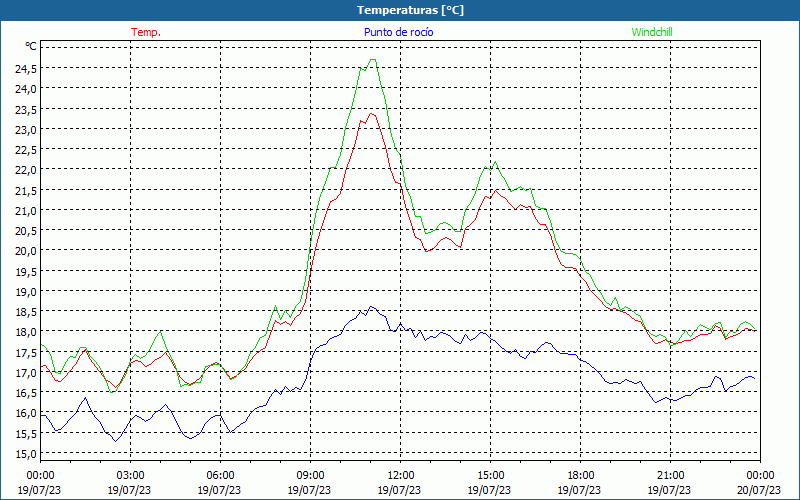The width and height of the screenshot is (800, 500).
Task: Click the 24,5 y-axis value
Action: pyautogui.click(x=26, y=68)
